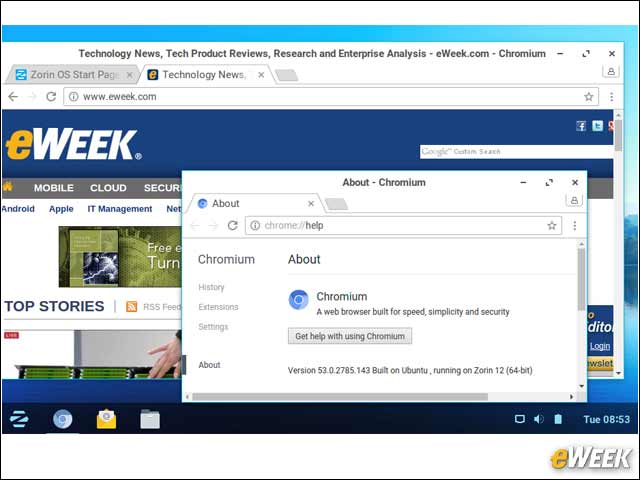The image size is (640, 480).
Task: Reload the About page
Action: 233,225
